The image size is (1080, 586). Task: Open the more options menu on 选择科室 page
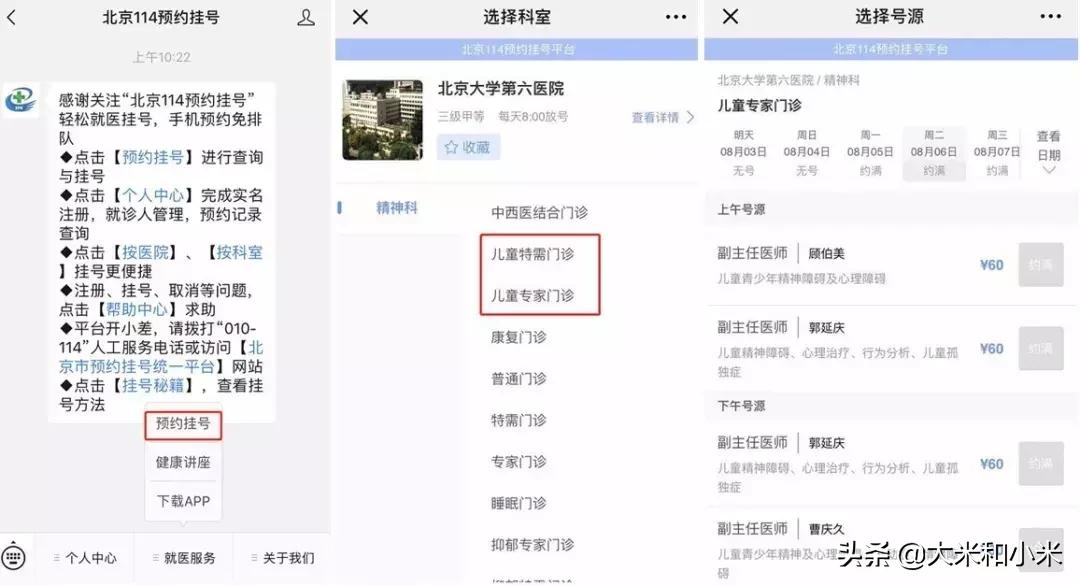[675, 17]
